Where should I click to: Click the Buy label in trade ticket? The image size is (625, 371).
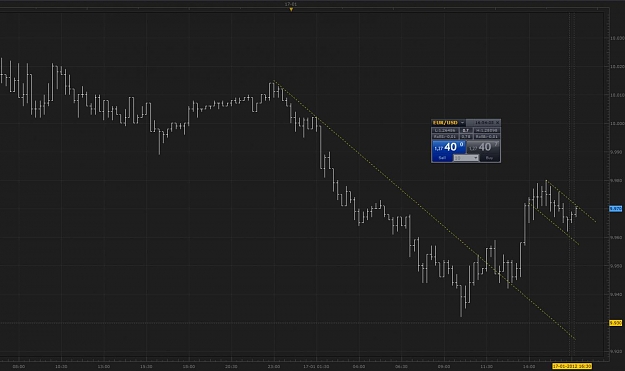[x=489, y=158]
